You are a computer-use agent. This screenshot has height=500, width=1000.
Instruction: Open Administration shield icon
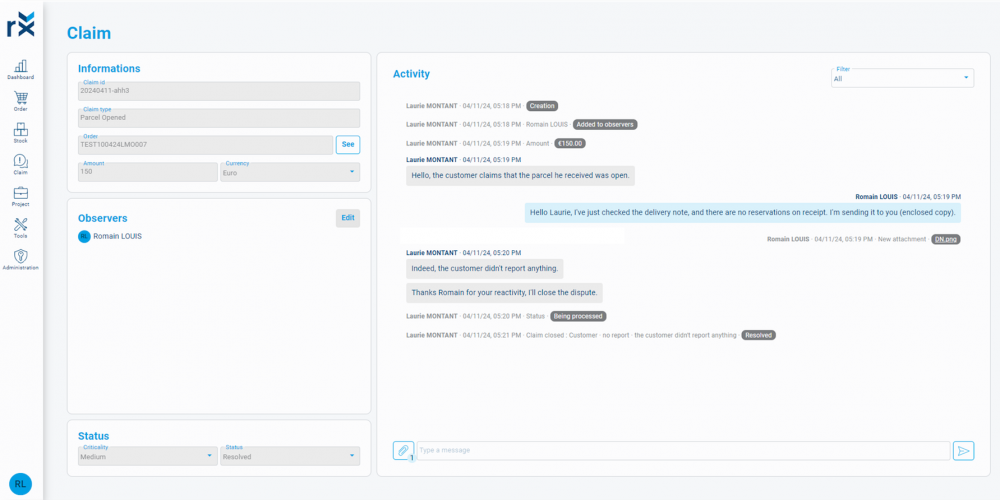coord(20,259)
